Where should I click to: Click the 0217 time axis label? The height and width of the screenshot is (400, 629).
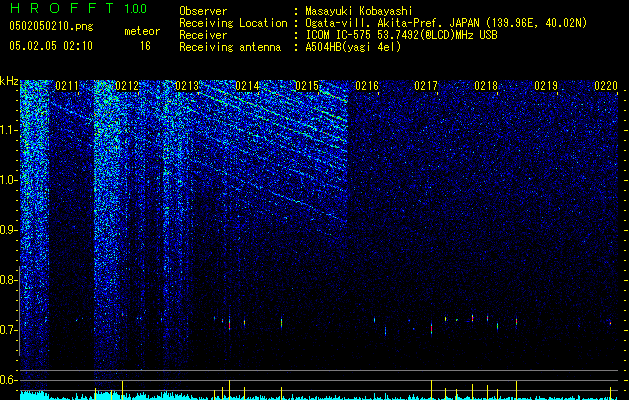426,86
